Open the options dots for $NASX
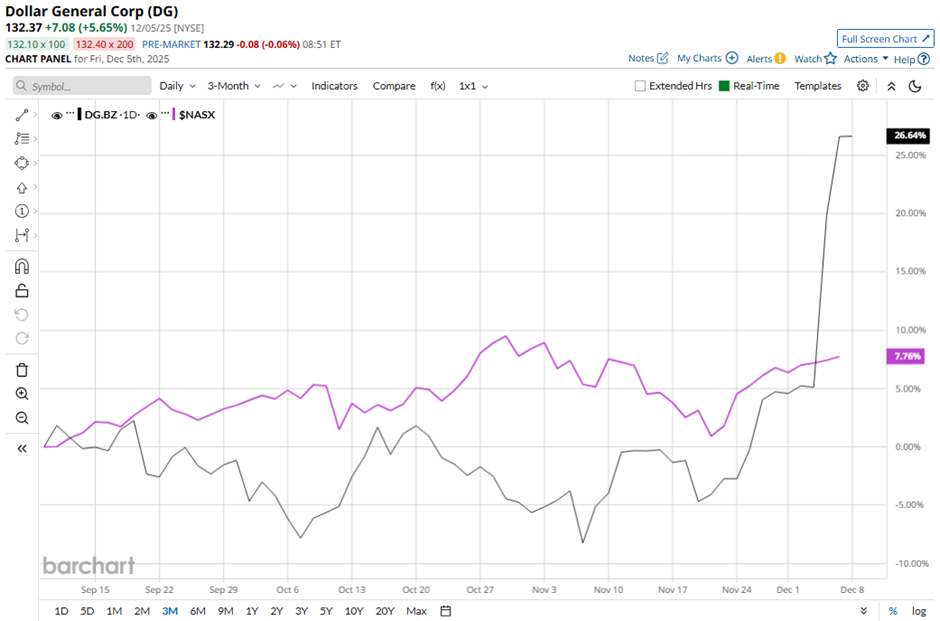The image size is (940, 621). point(165,113)
